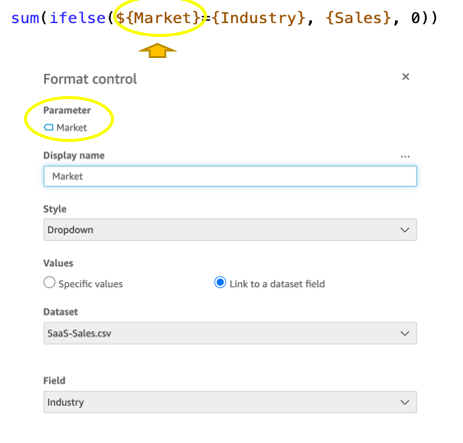This screenshot has width=463, height=443.
Task: Click the Market parameter name link
Action: (72, 127)
